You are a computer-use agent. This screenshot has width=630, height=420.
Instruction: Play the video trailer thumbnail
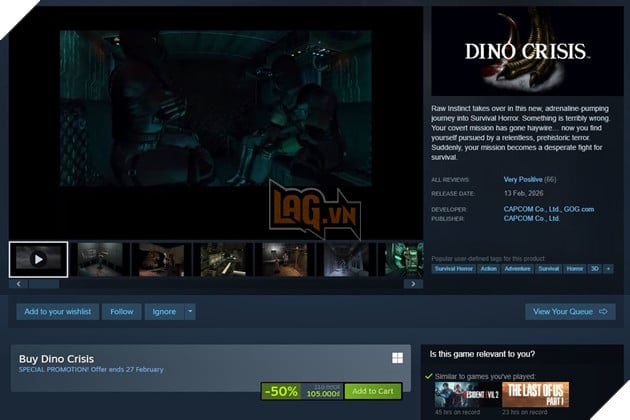tap(39, 259)
